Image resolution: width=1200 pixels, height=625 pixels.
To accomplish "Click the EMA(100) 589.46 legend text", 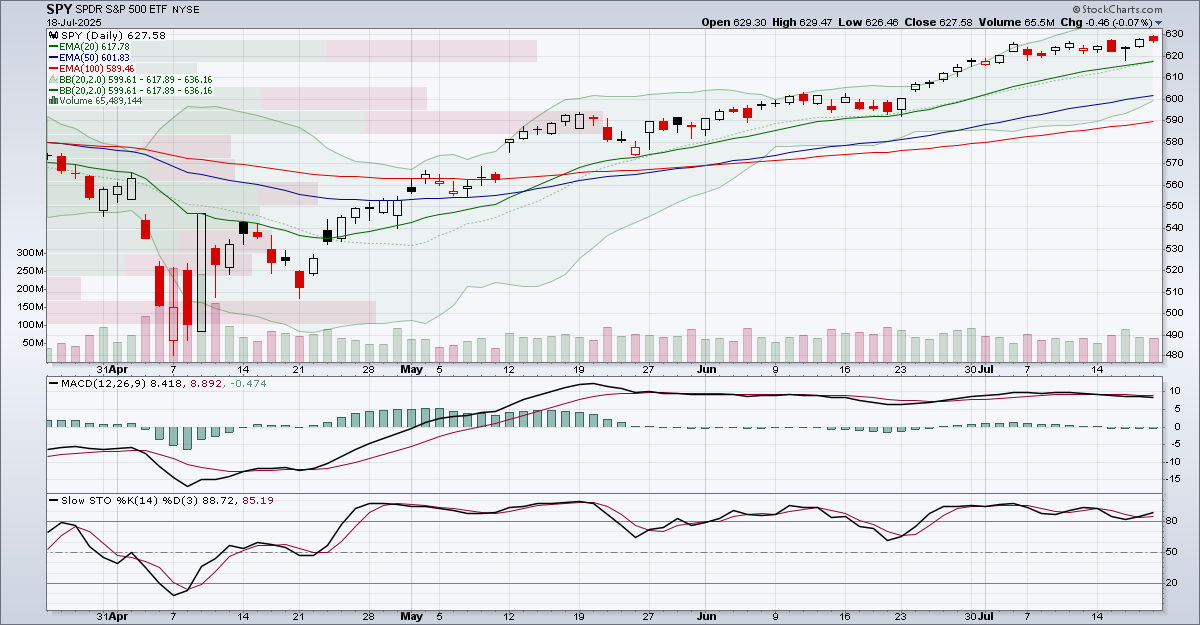I will pyautogui.click(x=99, y=68).
